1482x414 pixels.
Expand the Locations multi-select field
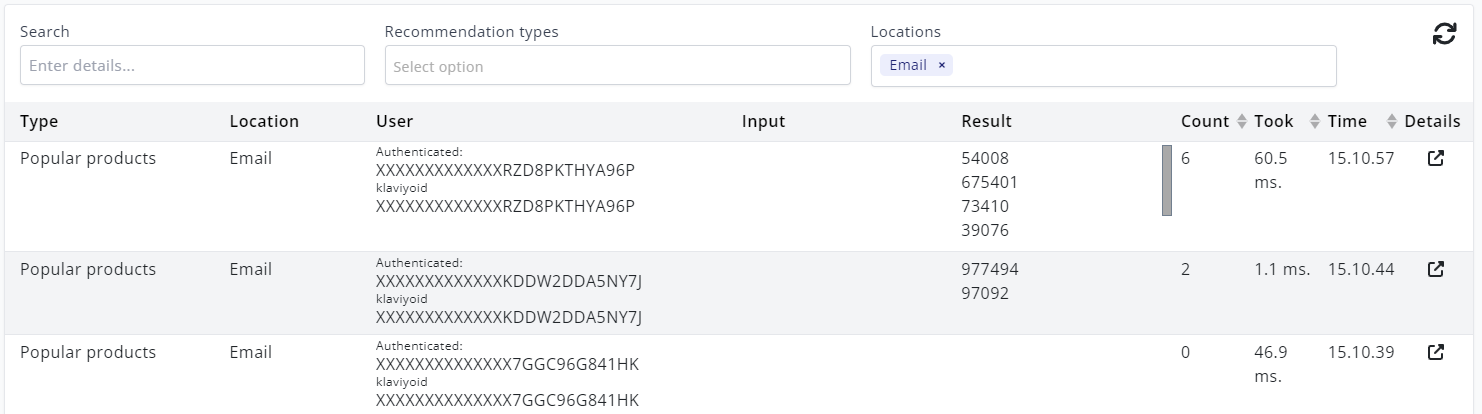1140,66
